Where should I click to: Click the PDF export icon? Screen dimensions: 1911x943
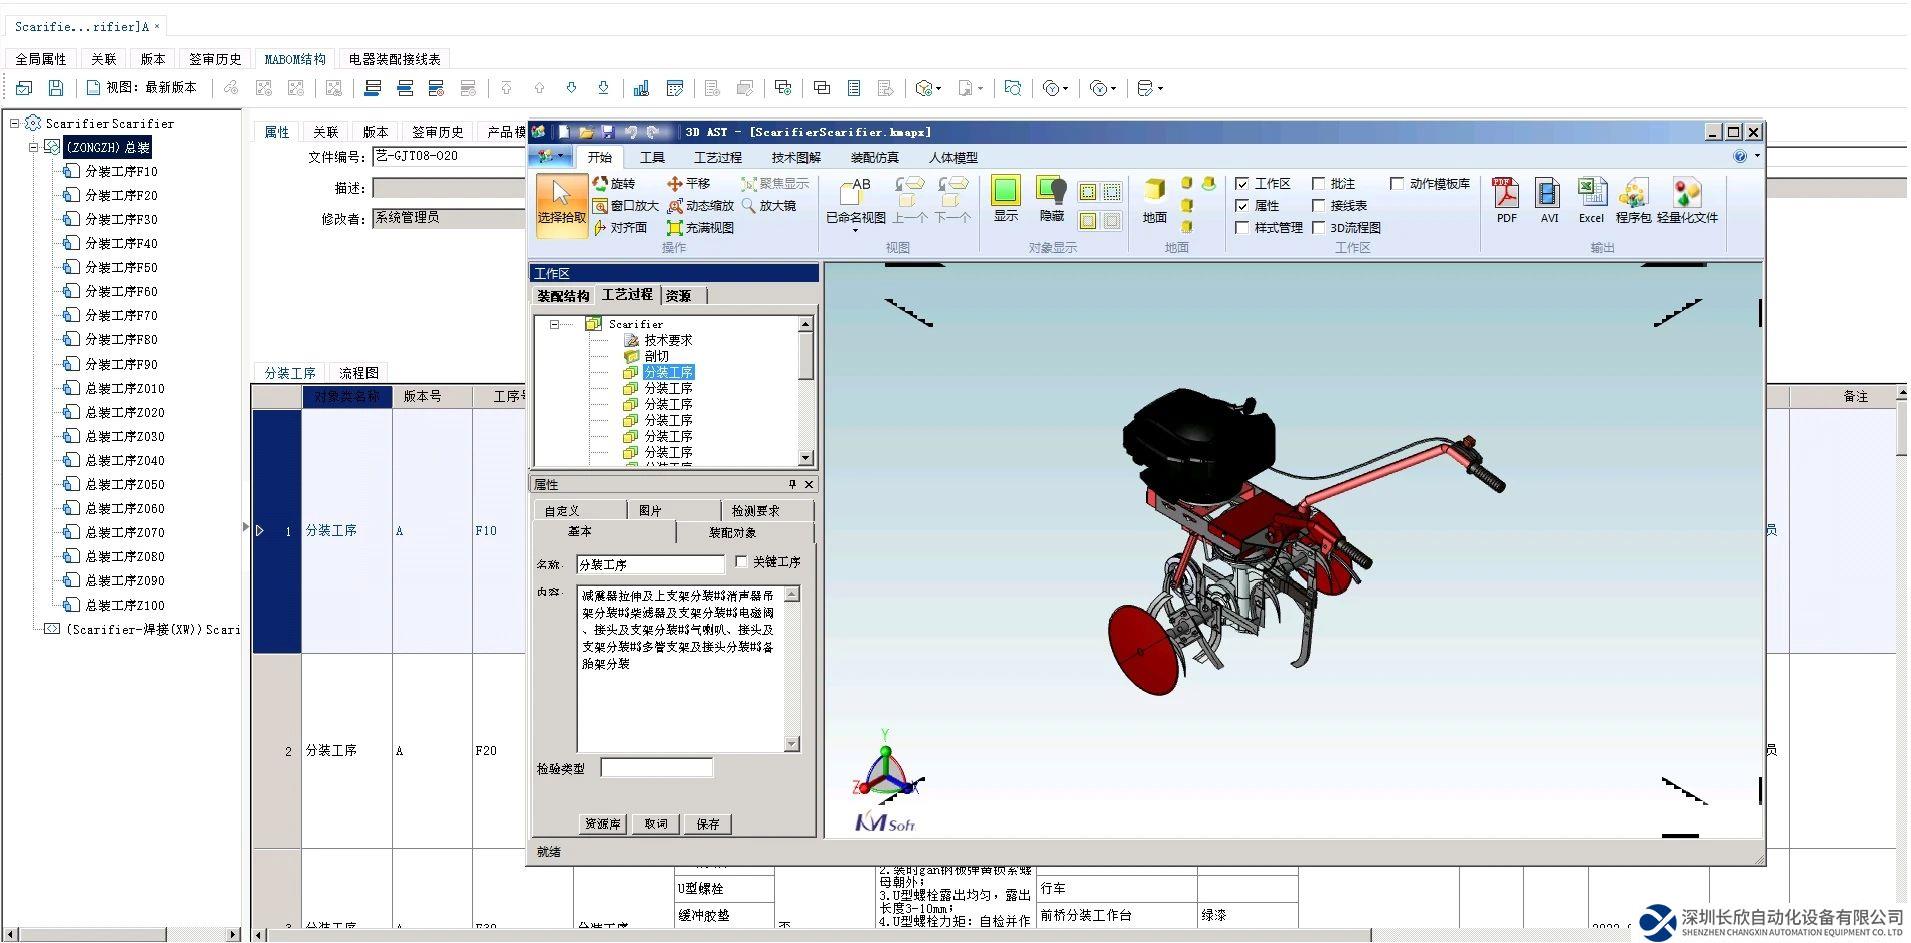click(1505, 198)
